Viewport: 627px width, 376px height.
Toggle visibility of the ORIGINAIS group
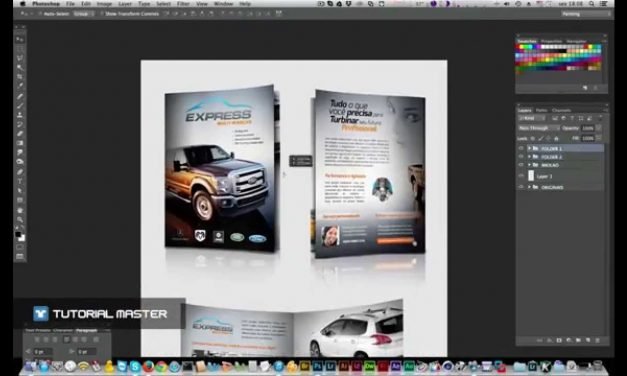pos(521,187)
